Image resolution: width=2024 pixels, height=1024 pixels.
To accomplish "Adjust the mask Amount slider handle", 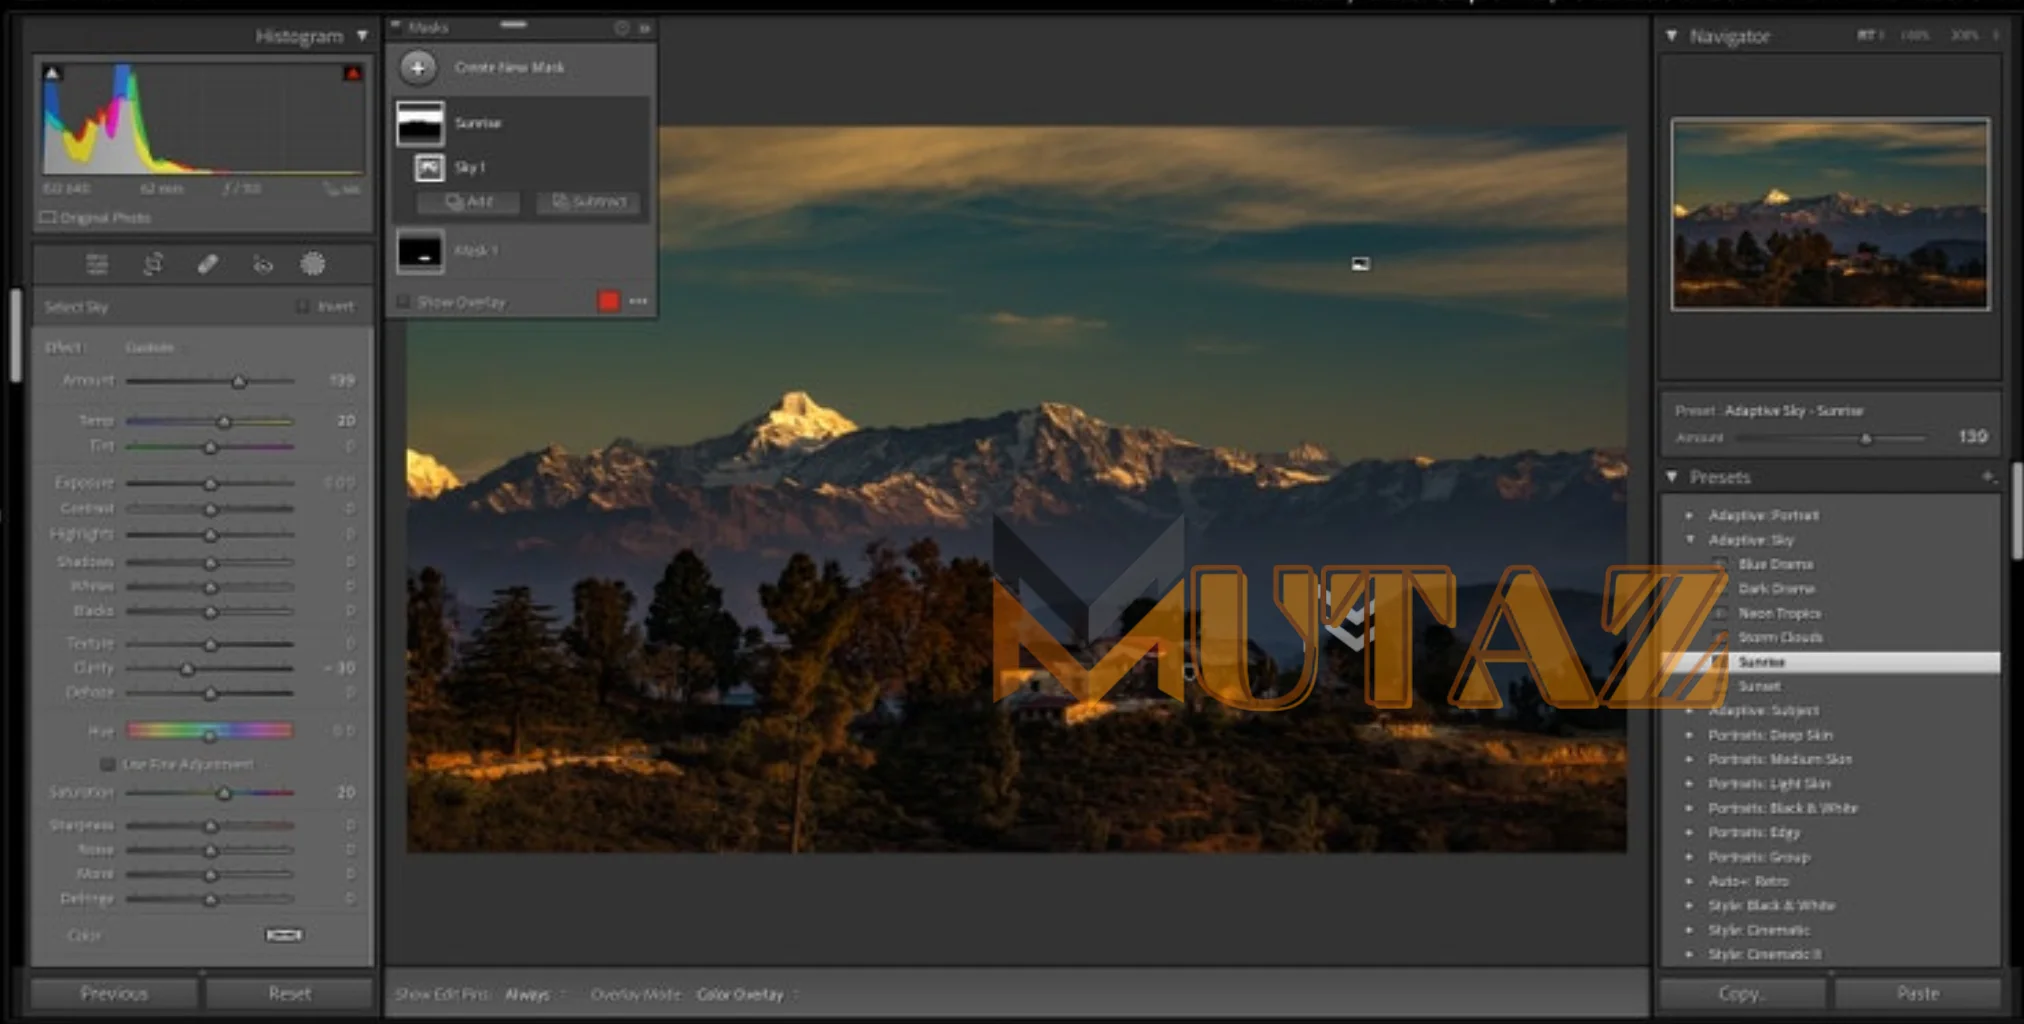I will point(239,382).
